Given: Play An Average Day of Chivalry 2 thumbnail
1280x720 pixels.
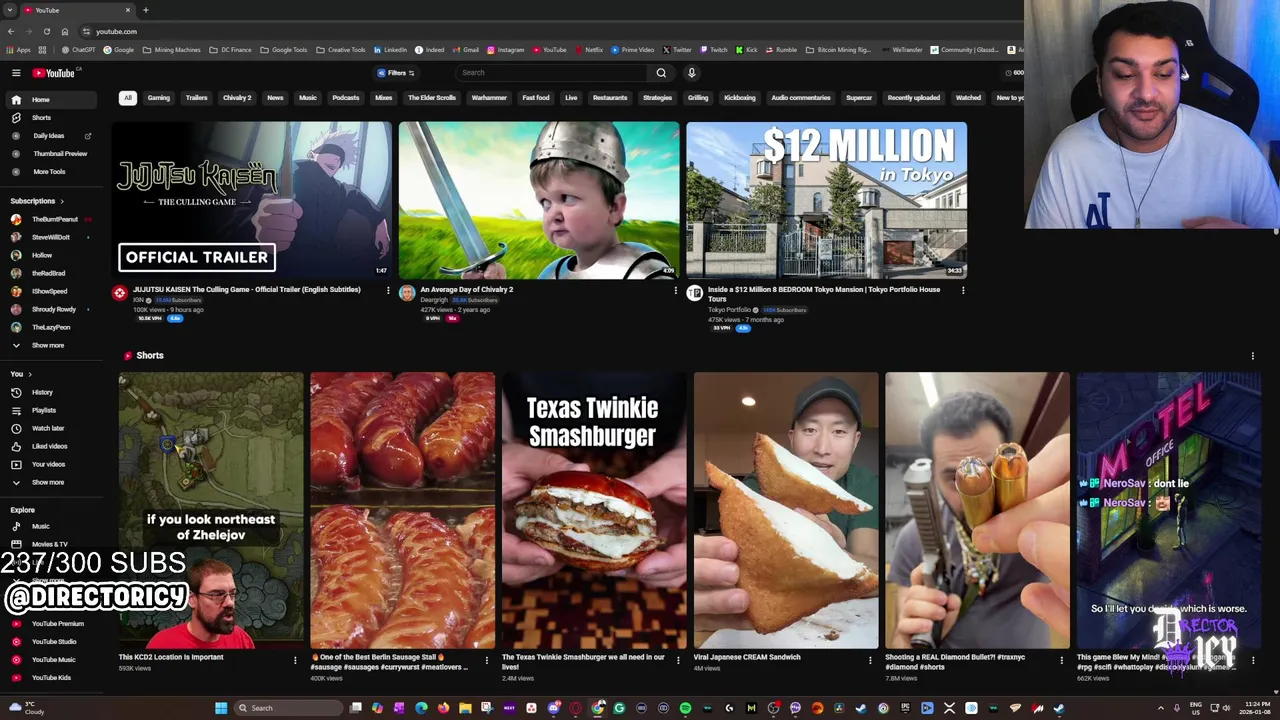Looking at the screenshot, I should (539, 200).
